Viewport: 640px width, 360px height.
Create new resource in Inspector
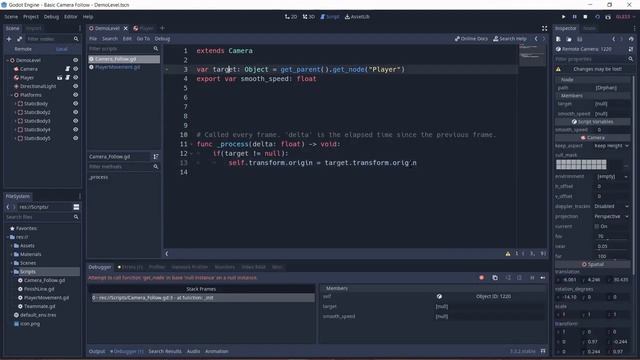pos(558,39)
